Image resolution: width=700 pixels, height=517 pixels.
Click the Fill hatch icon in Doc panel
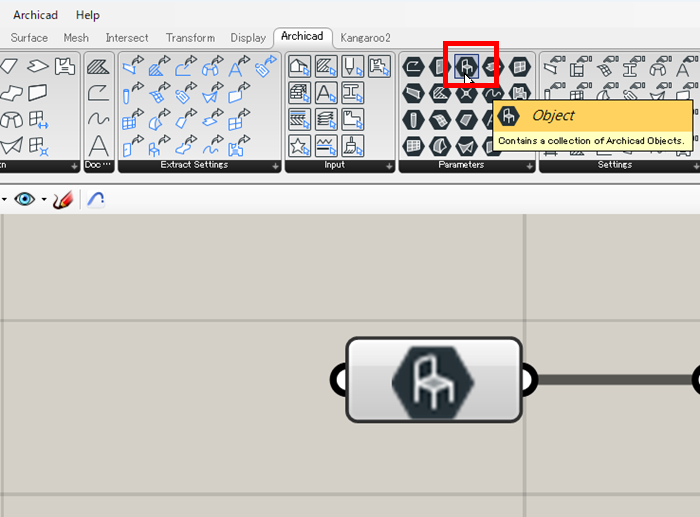click(x=98, y=67)
